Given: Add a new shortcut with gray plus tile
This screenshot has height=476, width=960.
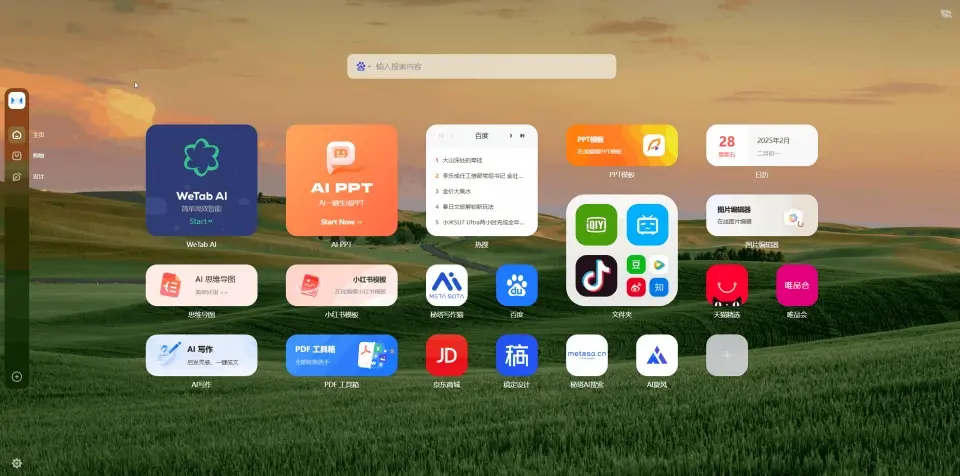Looking at the screenshot, I should click(727, 355).
